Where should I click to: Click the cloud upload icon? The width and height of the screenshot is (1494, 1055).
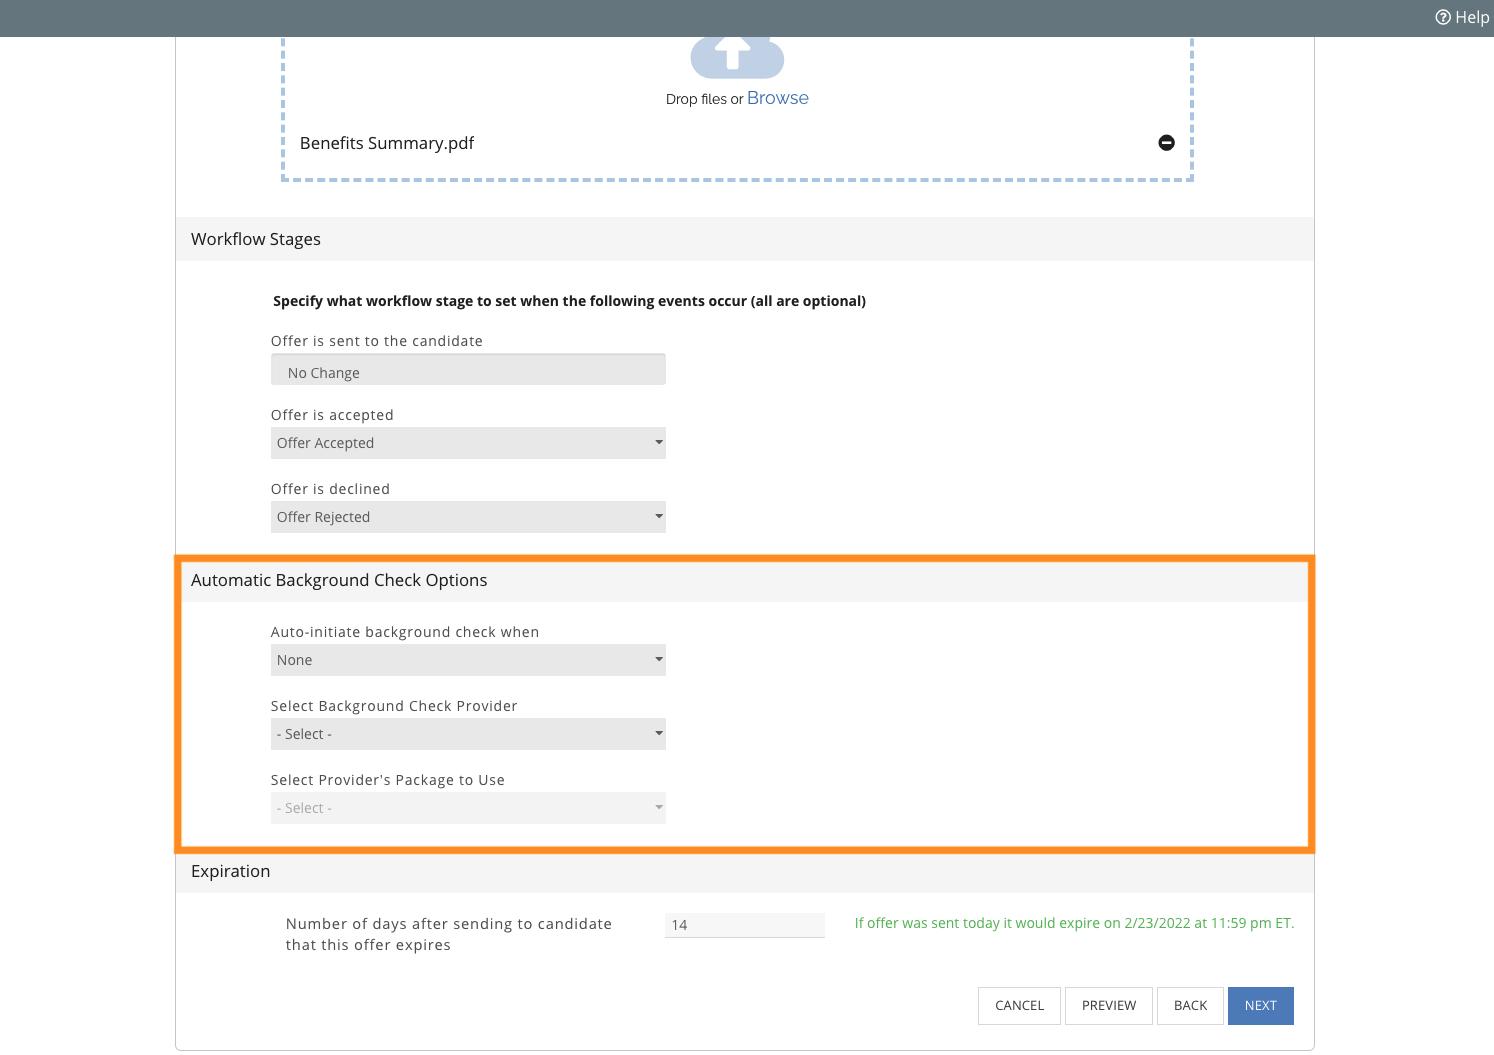pyautogui.click(x=737, y=56)
